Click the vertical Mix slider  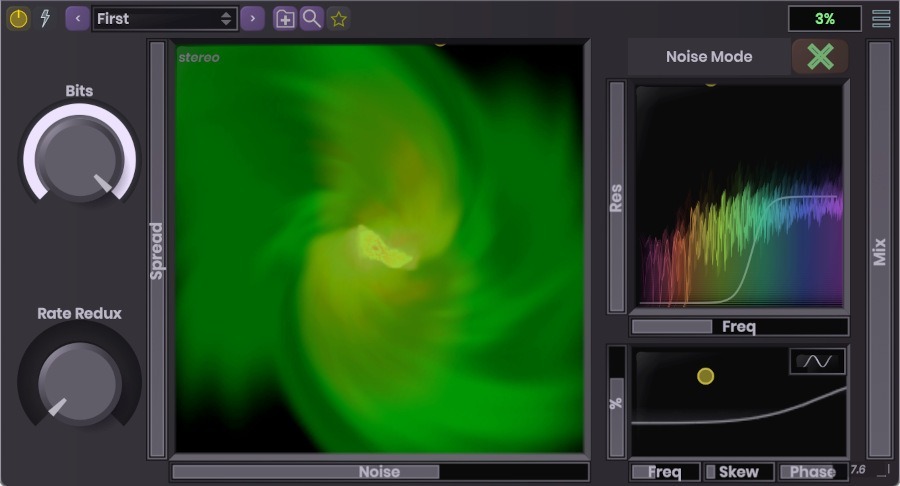coord(879,250)
